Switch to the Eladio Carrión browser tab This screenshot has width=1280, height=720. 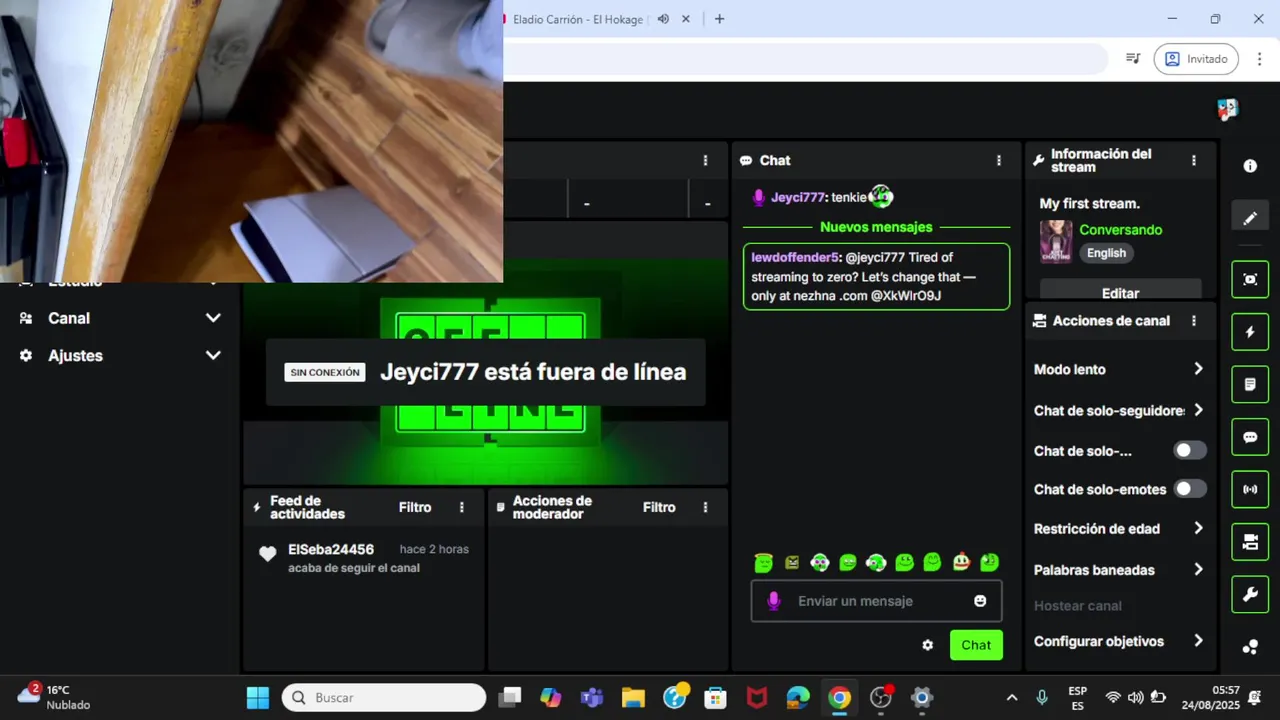577,19
